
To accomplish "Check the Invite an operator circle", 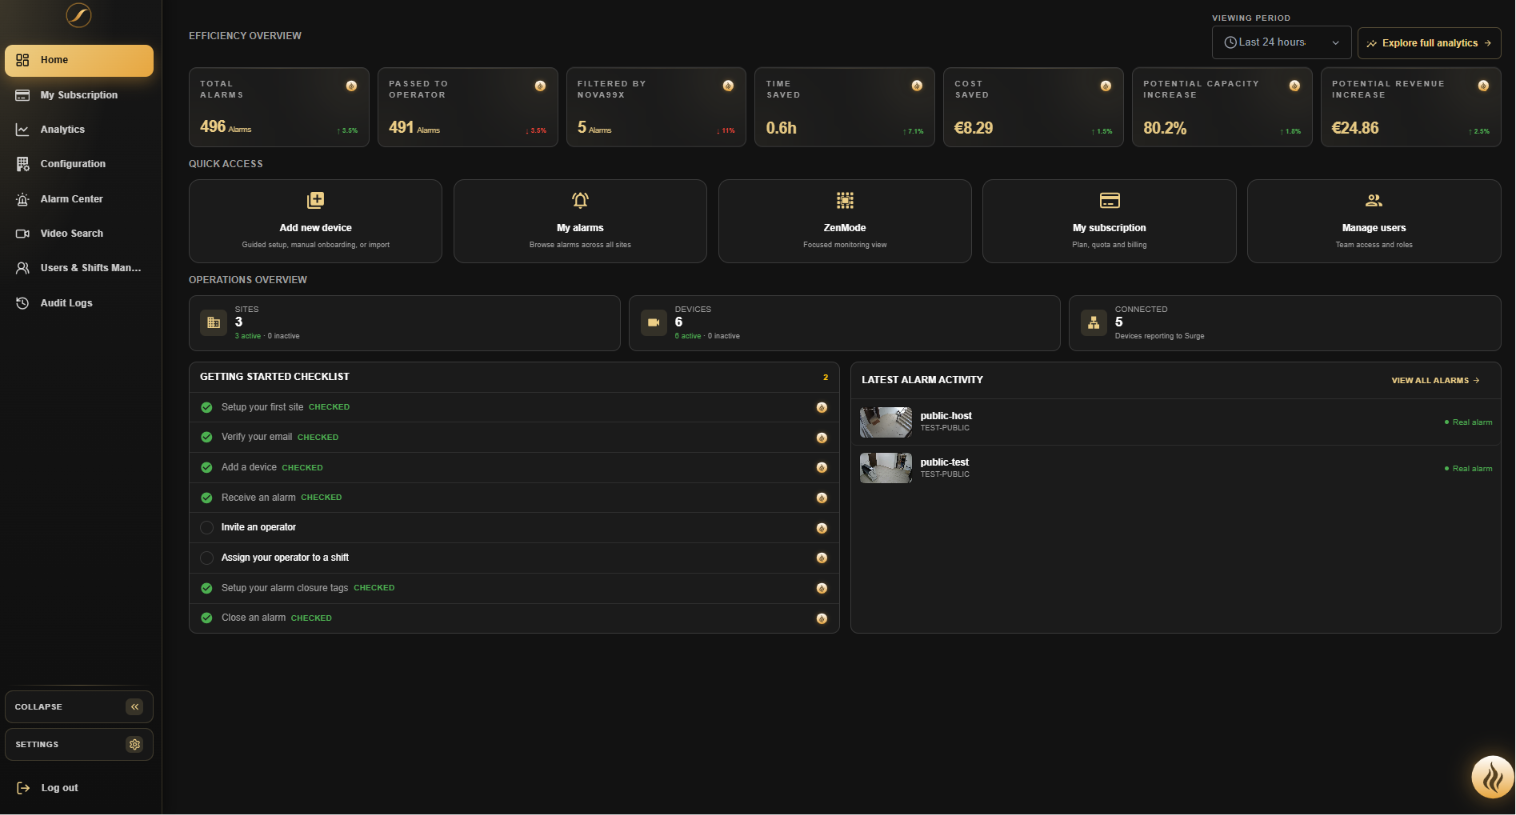I will (x=206, y=527).
